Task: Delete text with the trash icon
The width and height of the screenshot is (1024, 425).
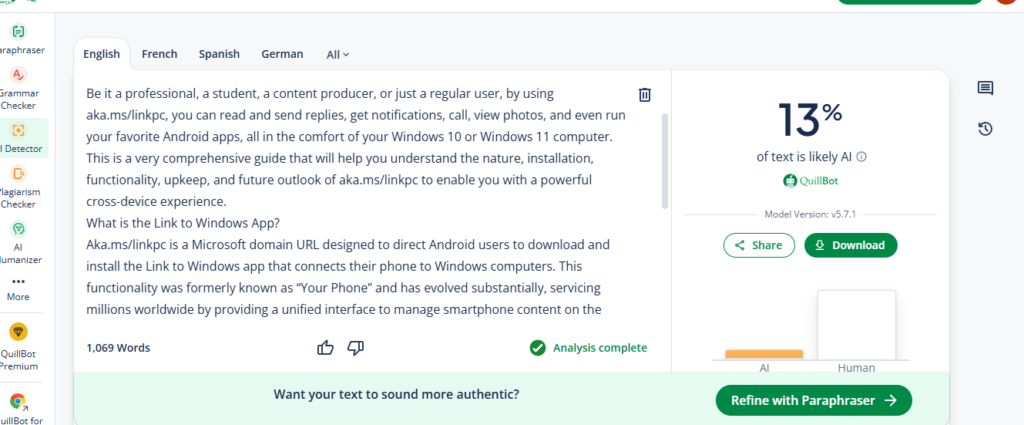Action: click(x=645, y=94)
